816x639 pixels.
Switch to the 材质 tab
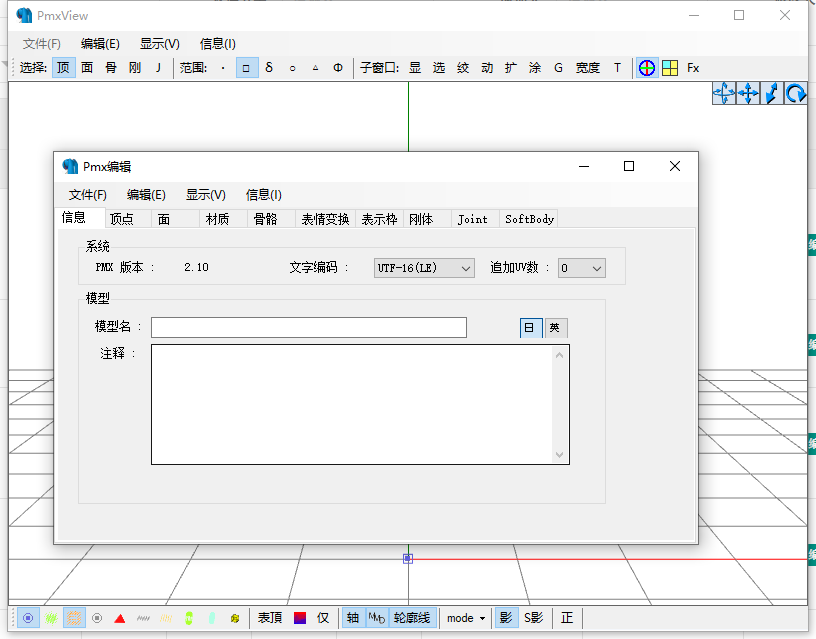click(x=223, y=219)
